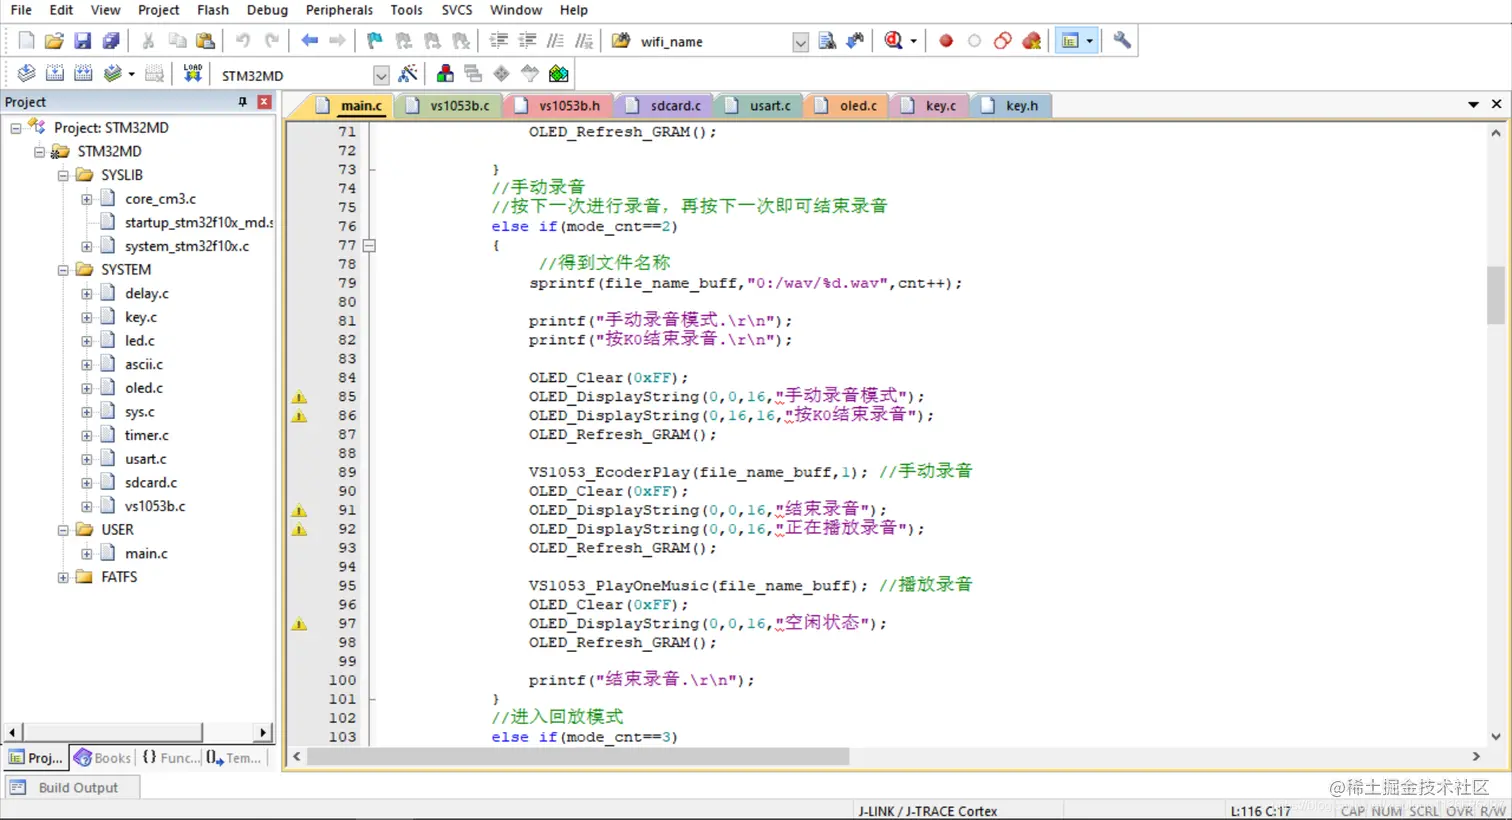Build target files icon
The width and height of the screenshot is (1512, 820).
pyautogui.click(x=55, y=74)
